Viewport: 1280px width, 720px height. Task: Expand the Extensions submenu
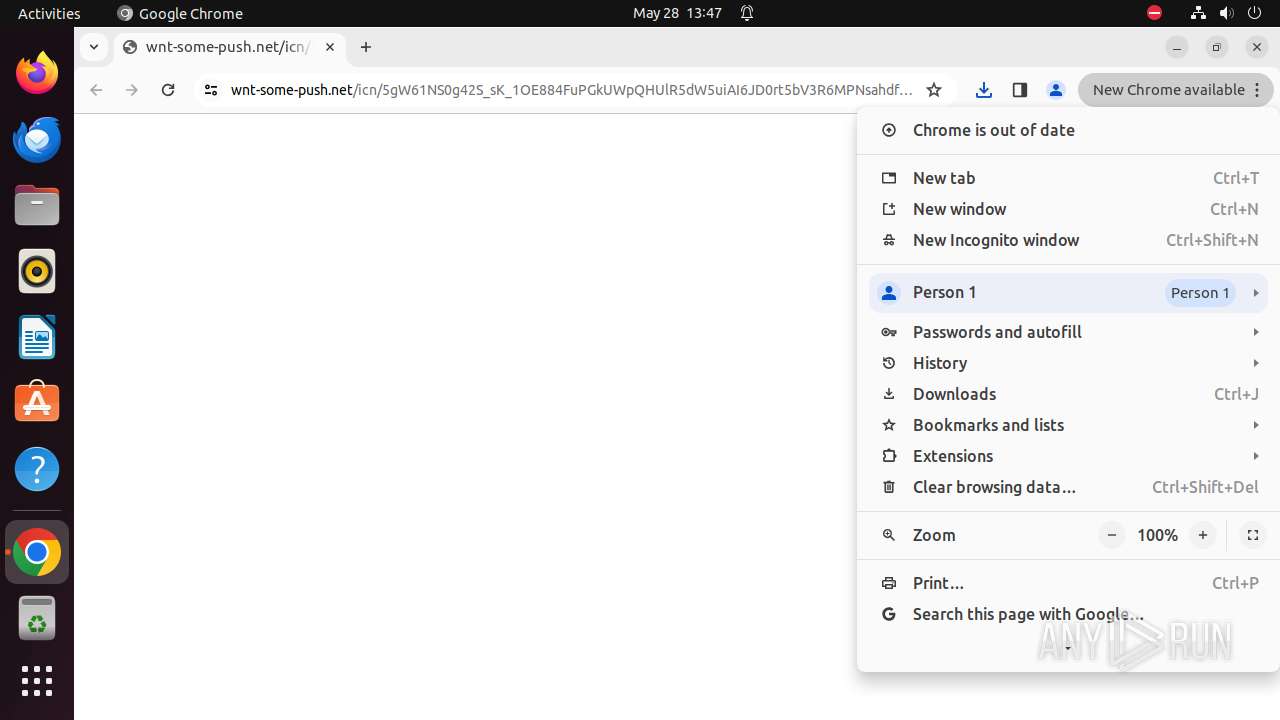pos(1068,456)
